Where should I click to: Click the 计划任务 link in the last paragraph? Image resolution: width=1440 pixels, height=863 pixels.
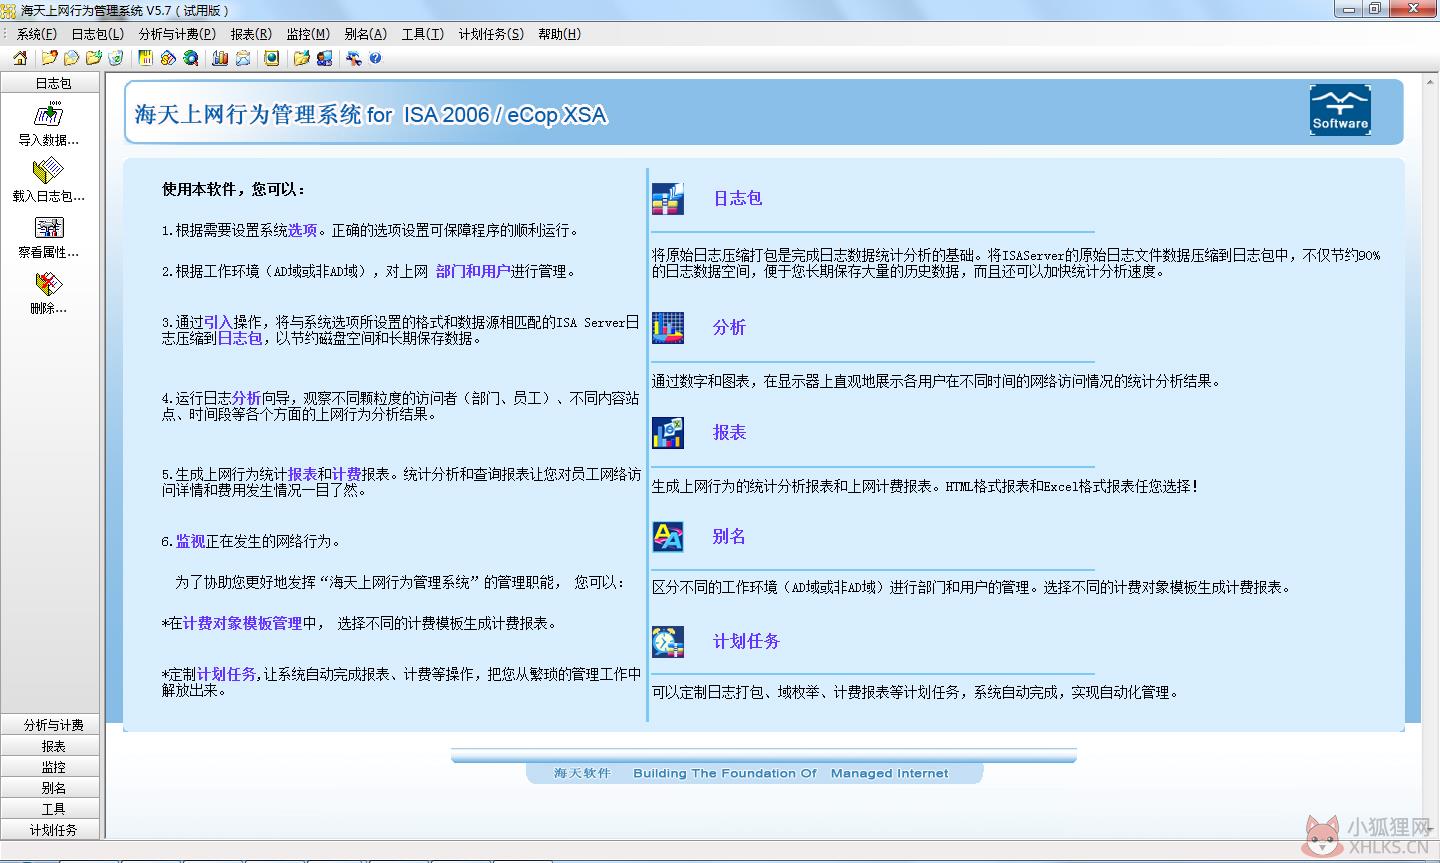(x=227, y=674)
